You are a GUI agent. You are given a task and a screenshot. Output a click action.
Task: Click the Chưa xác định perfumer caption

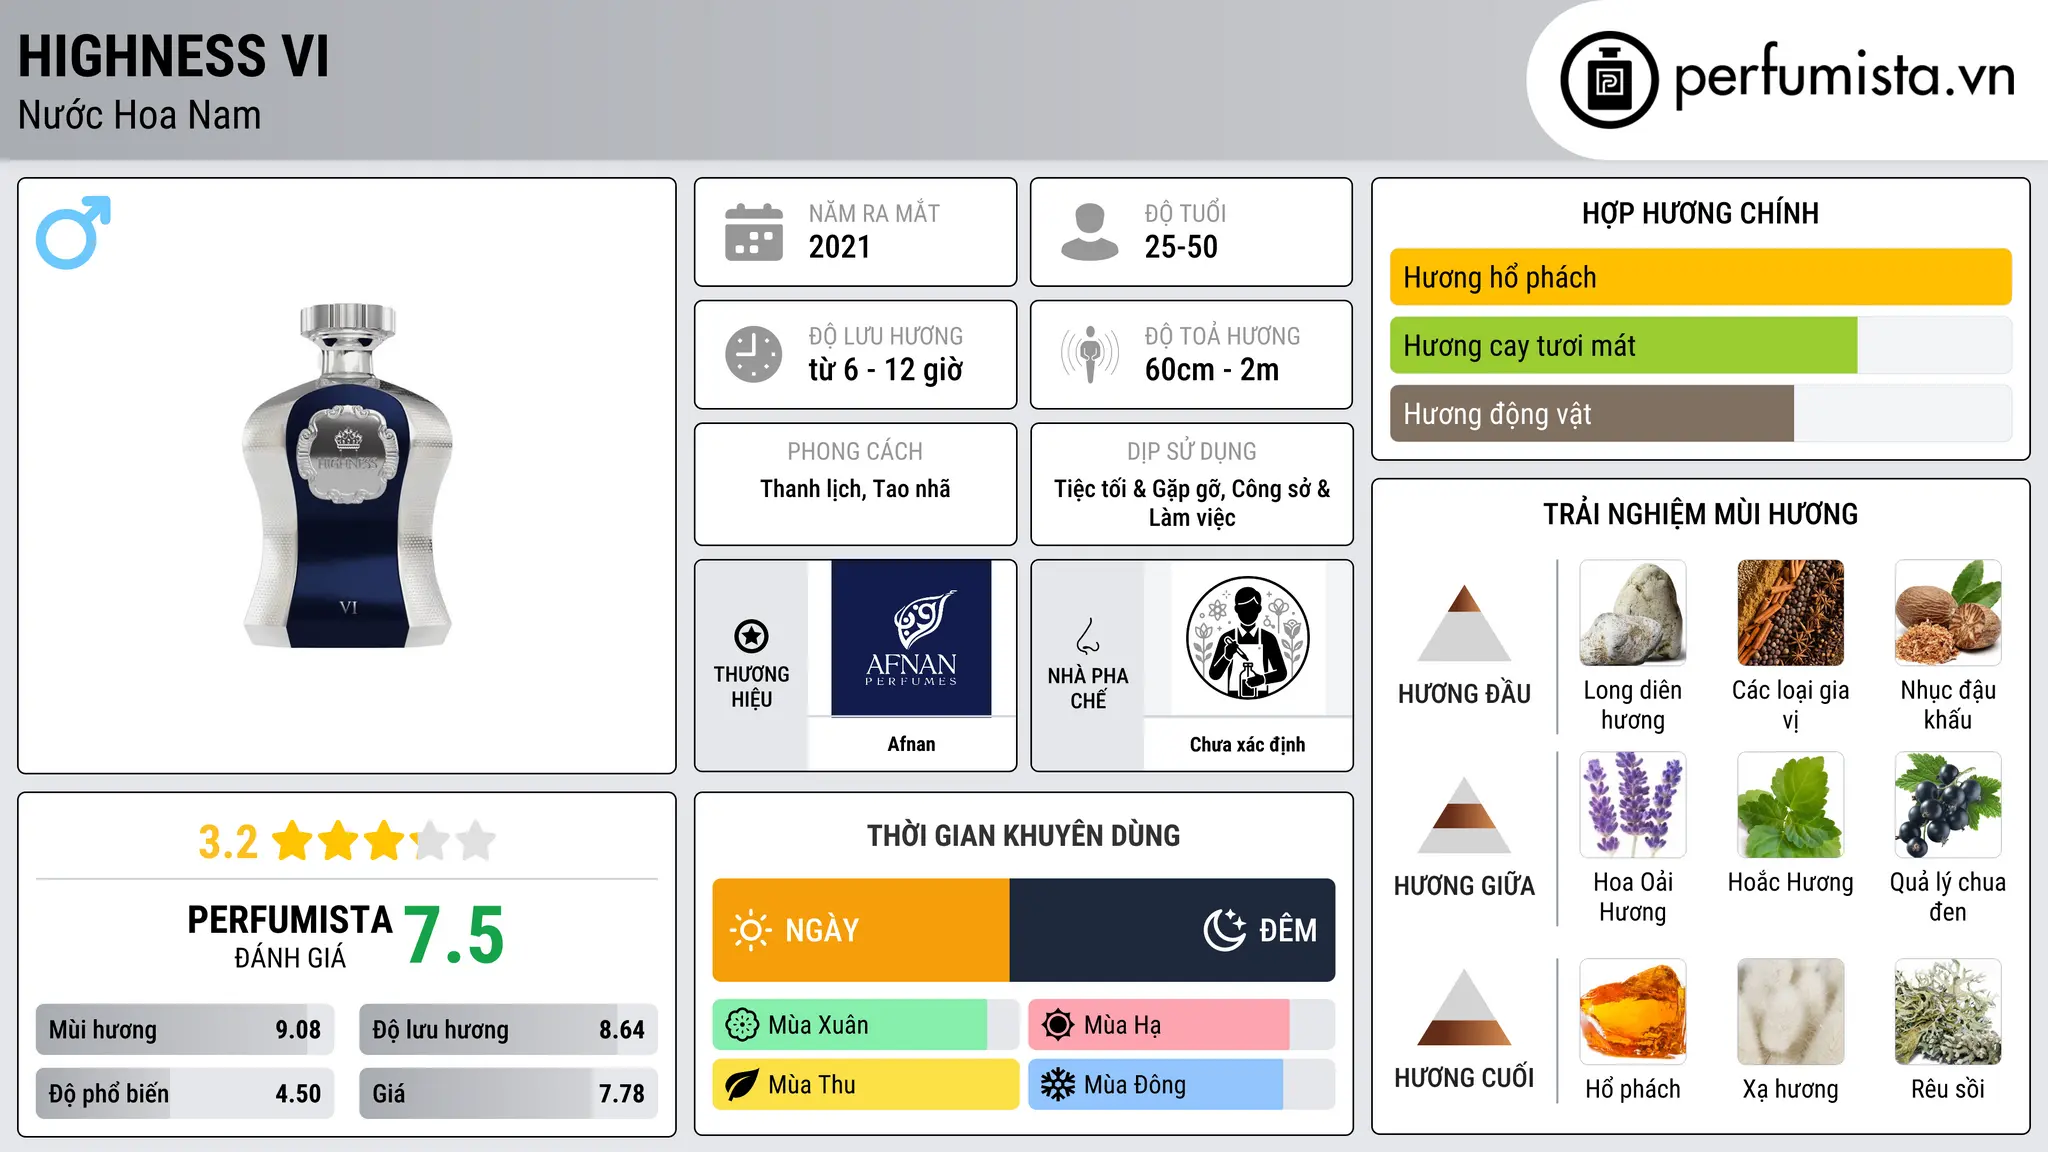1247,744
